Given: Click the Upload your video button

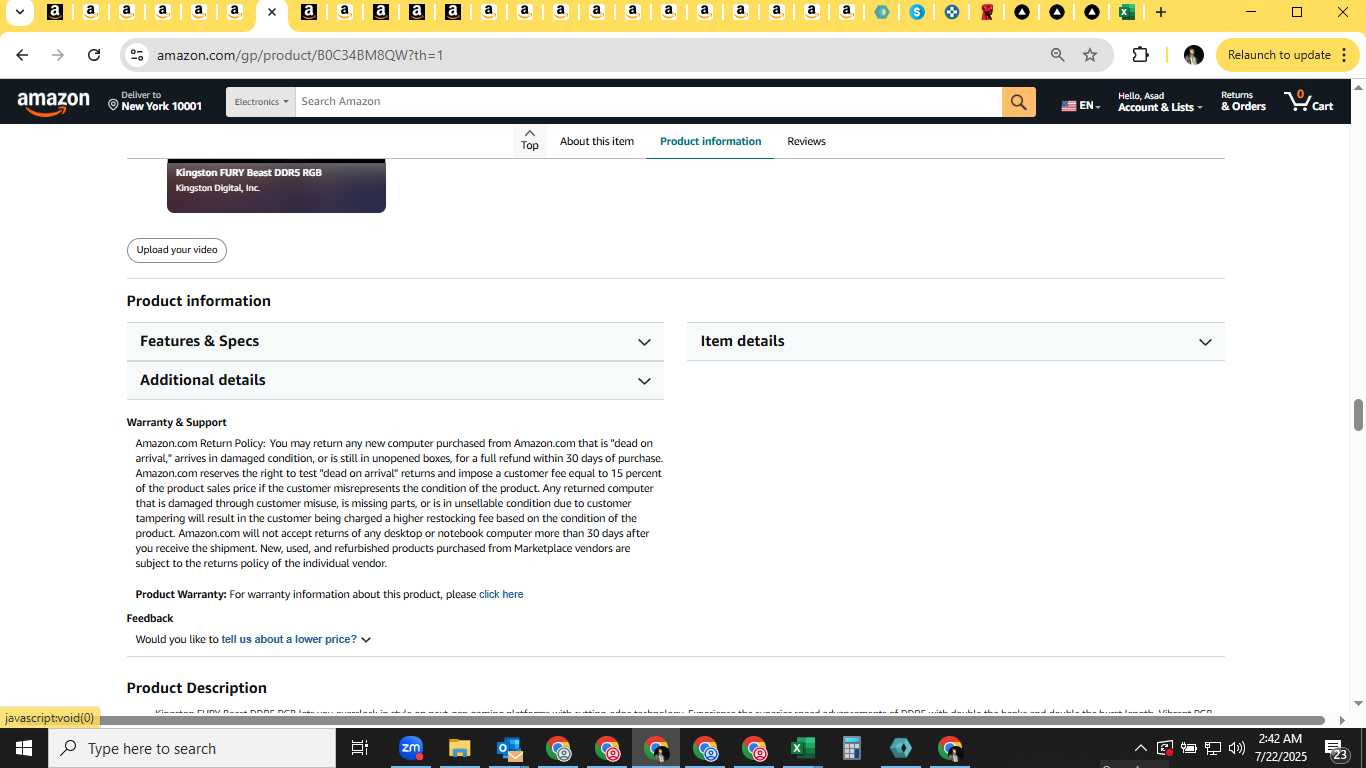Looking at the screenshot, I should (x=177, y=250).
